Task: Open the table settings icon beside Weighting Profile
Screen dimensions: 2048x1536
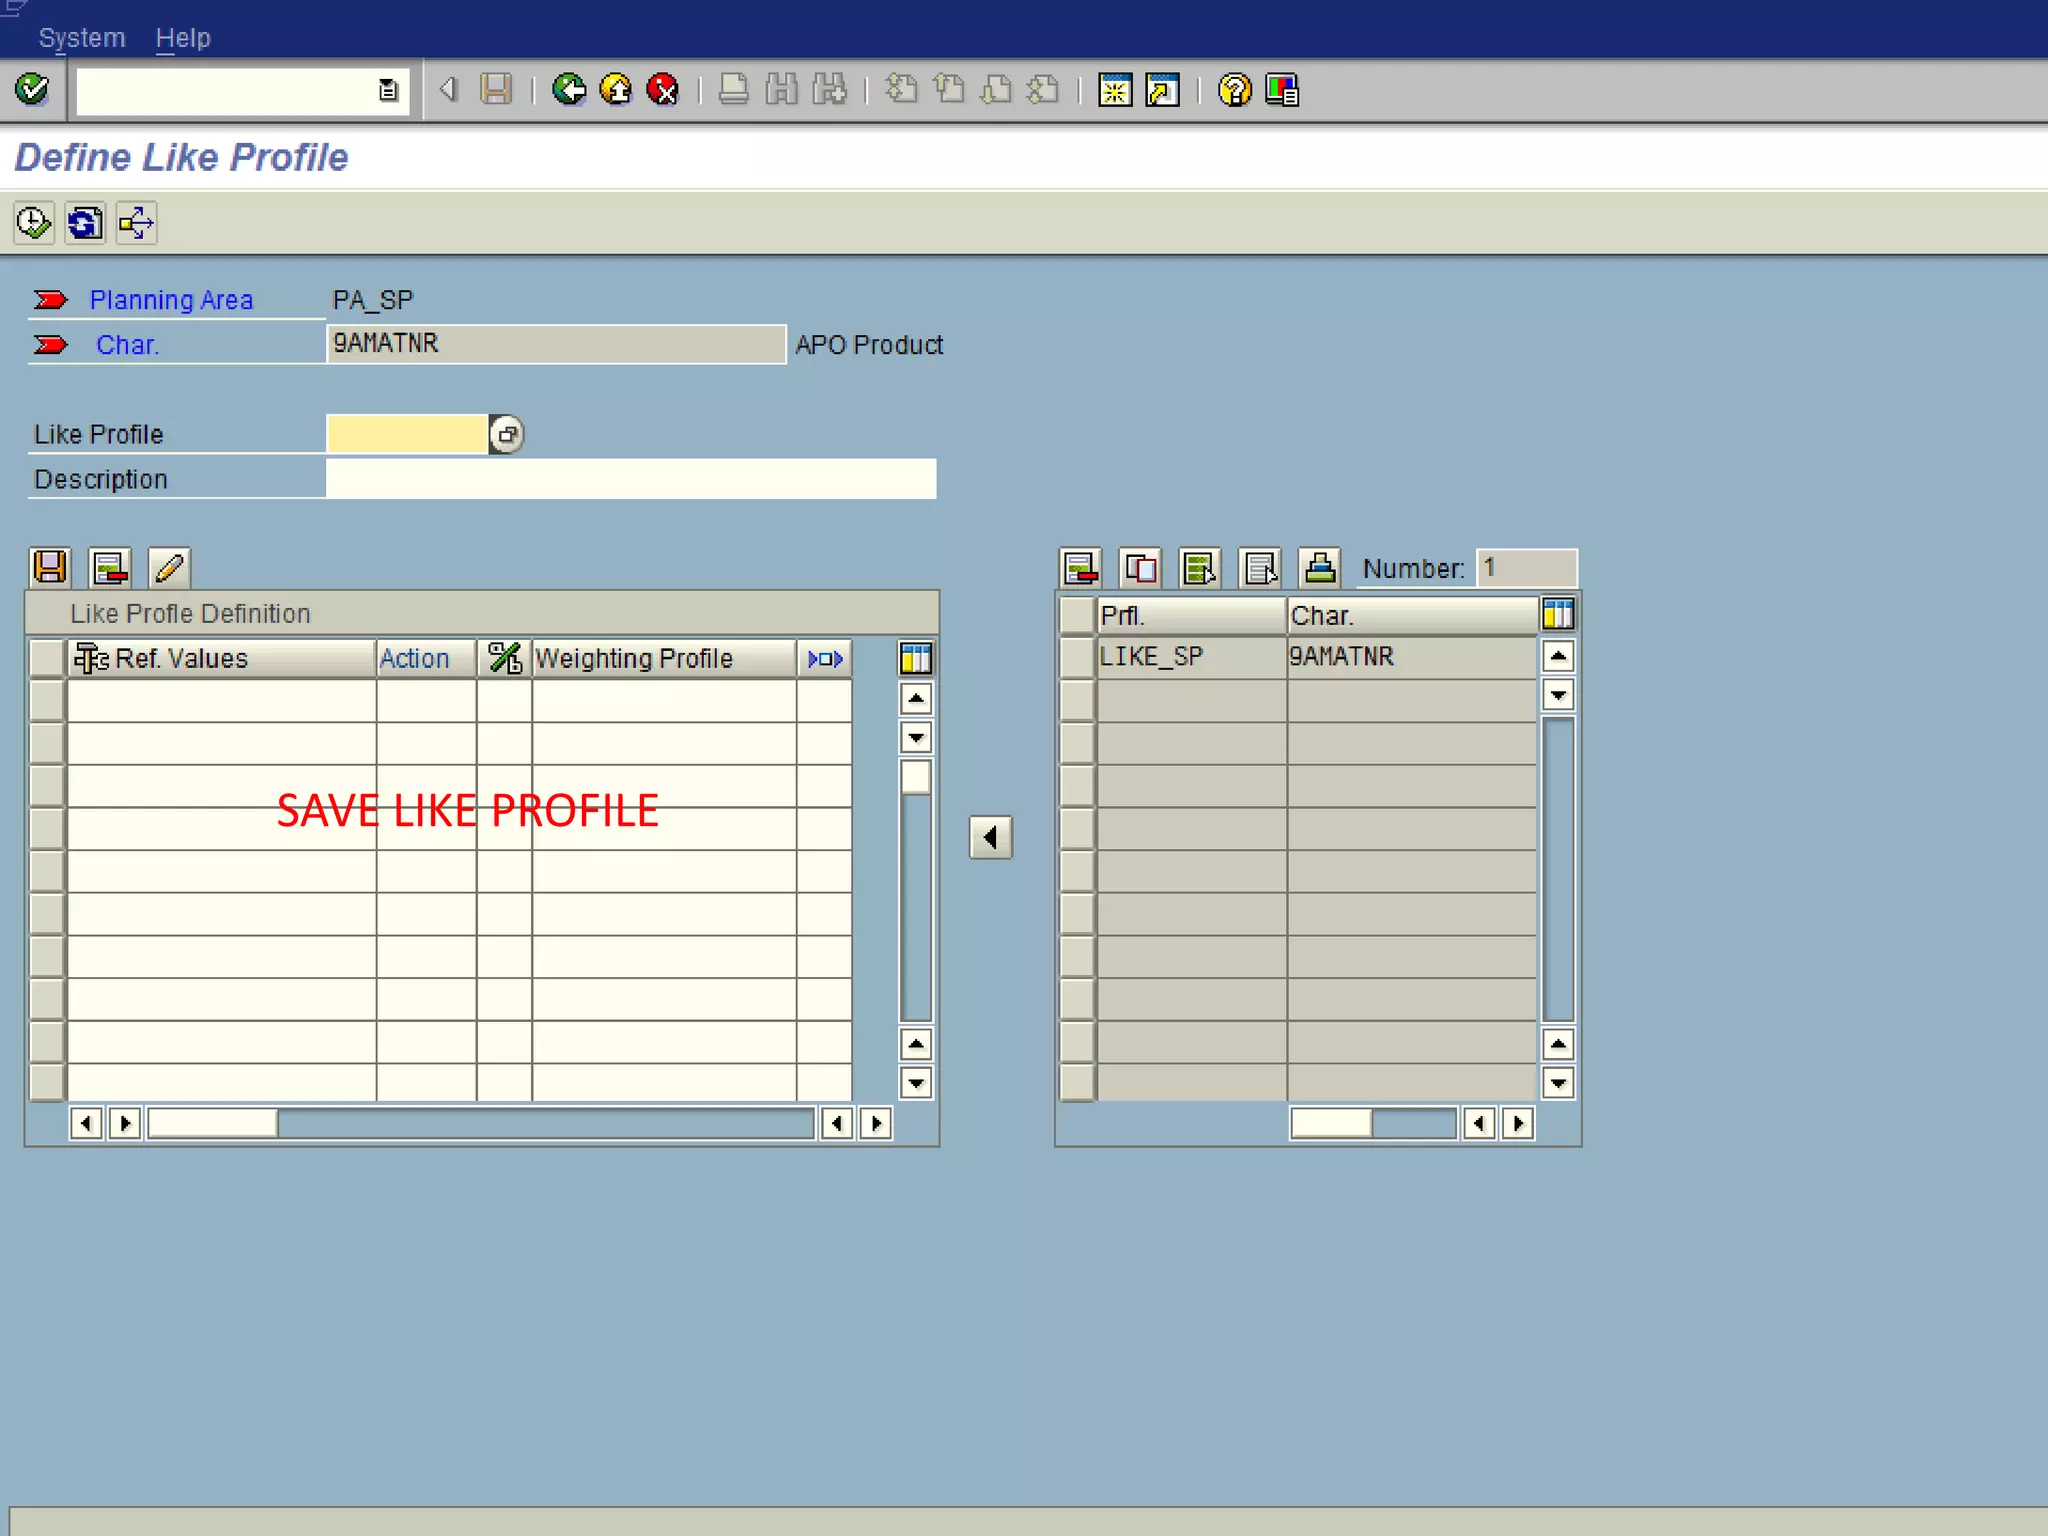Action: pos(916,658)
